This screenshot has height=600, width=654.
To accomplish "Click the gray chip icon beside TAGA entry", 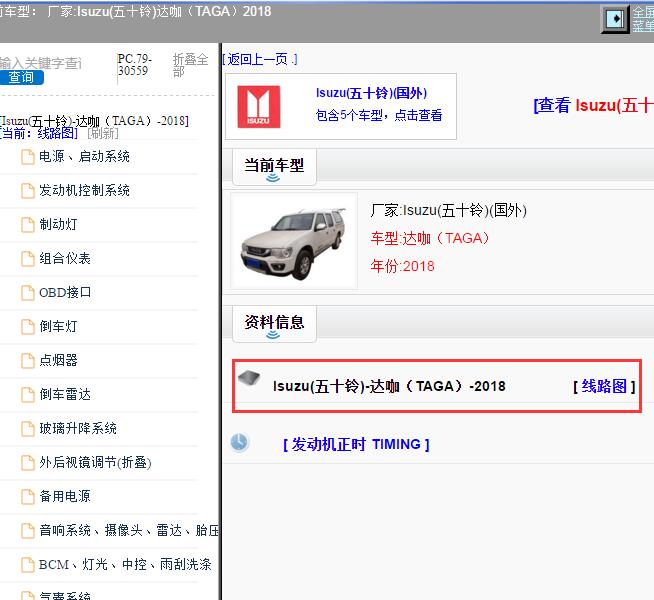I will click(249, 378).
